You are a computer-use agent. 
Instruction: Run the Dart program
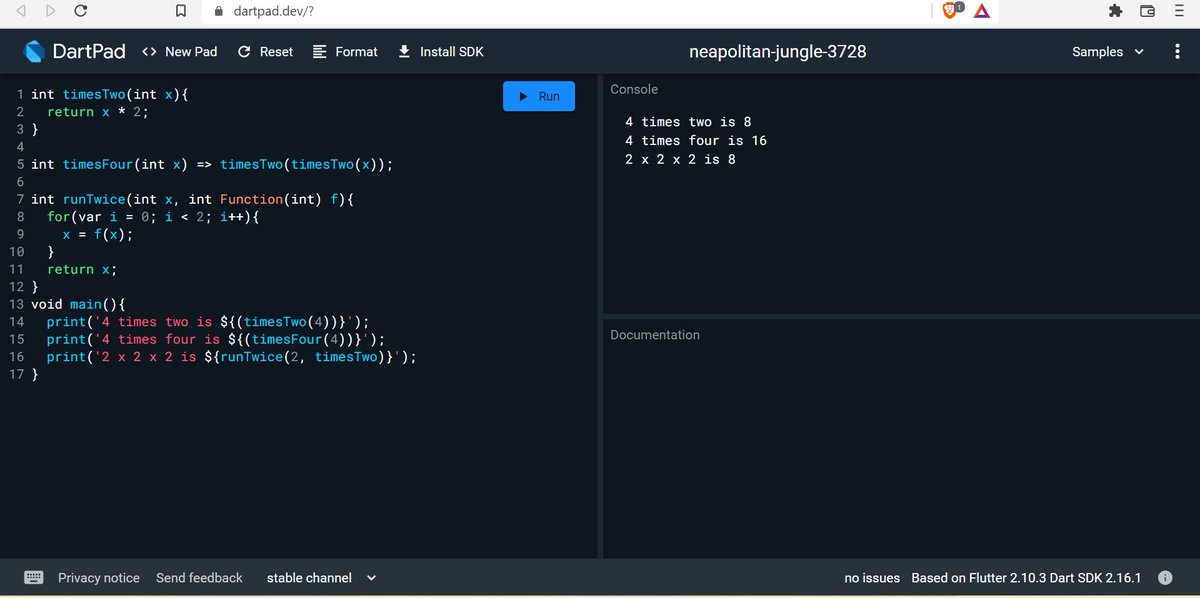[539, 96]
